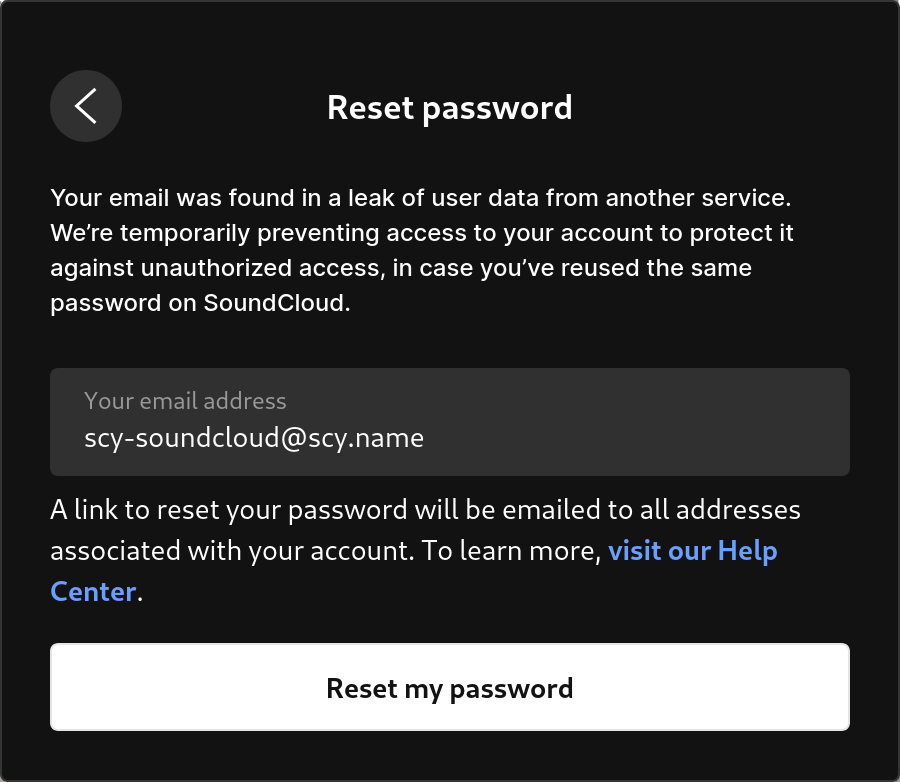Click the word Center in the blue link
This screenshot has width=900, height=782.
pos(94,592)
